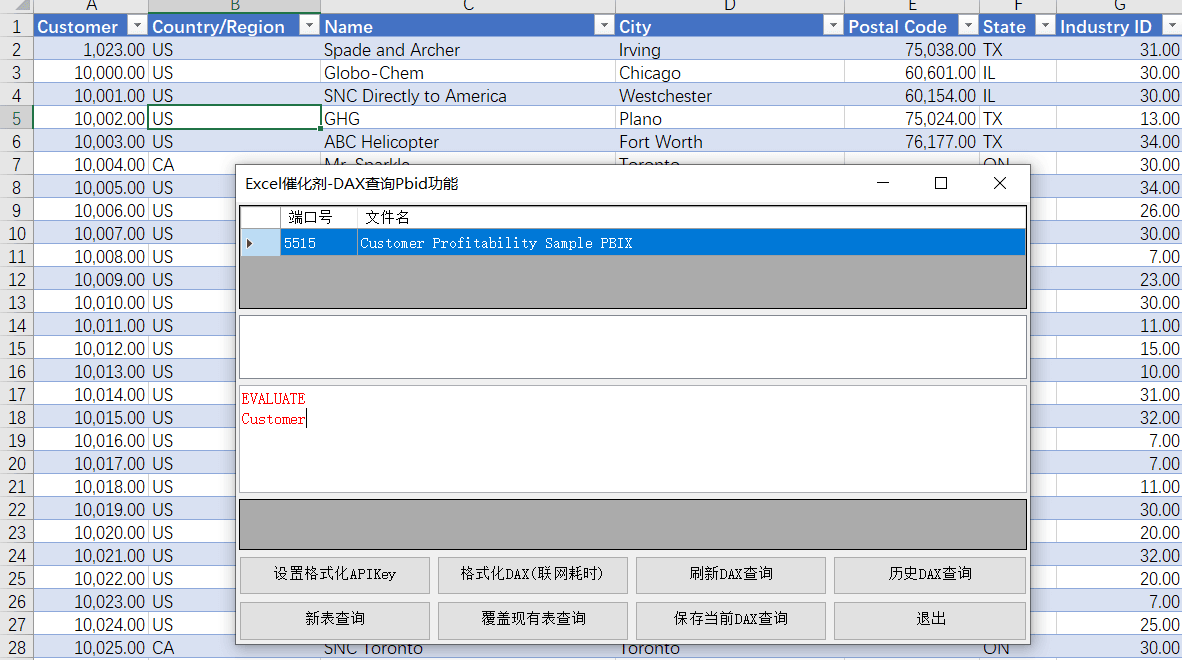Open the City column filter dropdown
The width and height of the screenshot is (1182, 660).
pos(833,26)
